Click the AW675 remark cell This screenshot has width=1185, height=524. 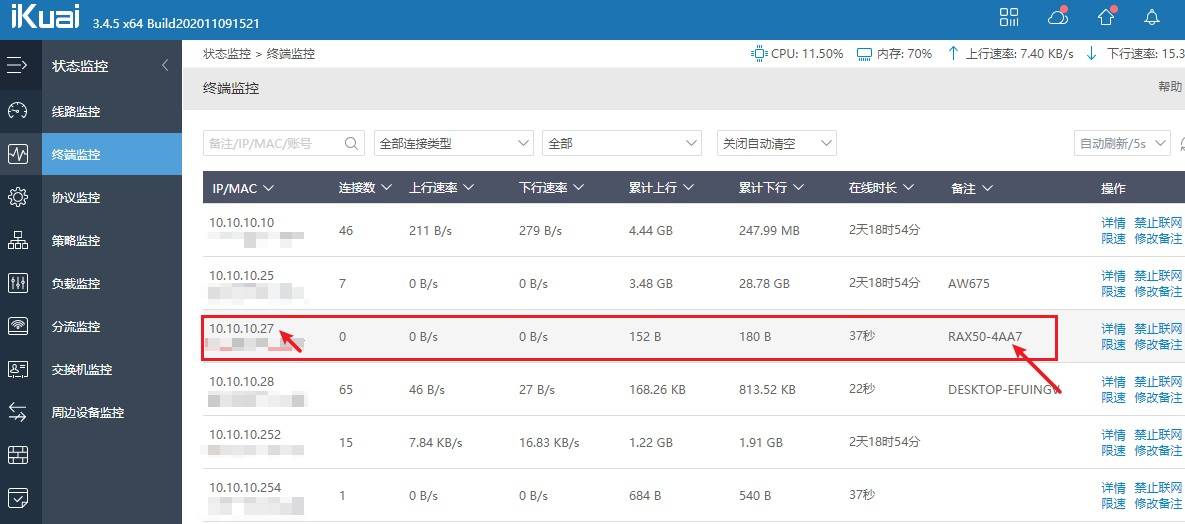tap(968, 284)
